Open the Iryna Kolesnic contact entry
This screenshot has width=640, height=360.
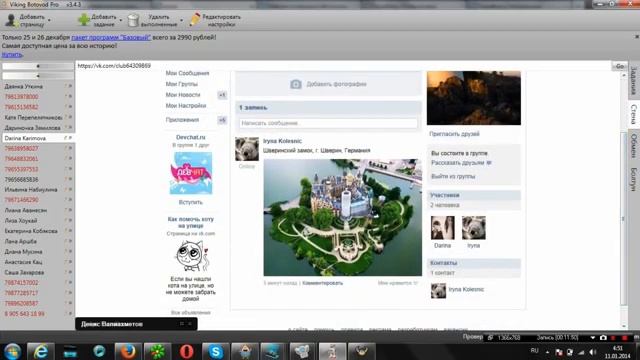click(x=466, y=289)
